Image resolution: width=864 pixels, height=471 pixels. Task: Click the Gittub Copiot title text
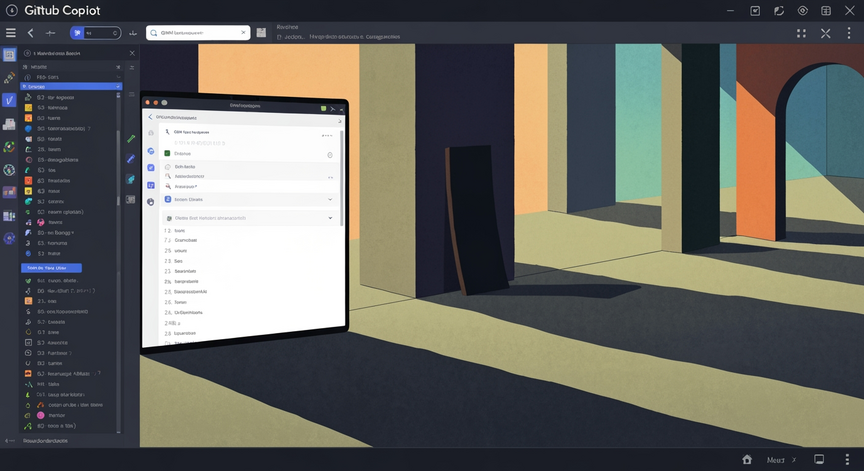[62, 10]
